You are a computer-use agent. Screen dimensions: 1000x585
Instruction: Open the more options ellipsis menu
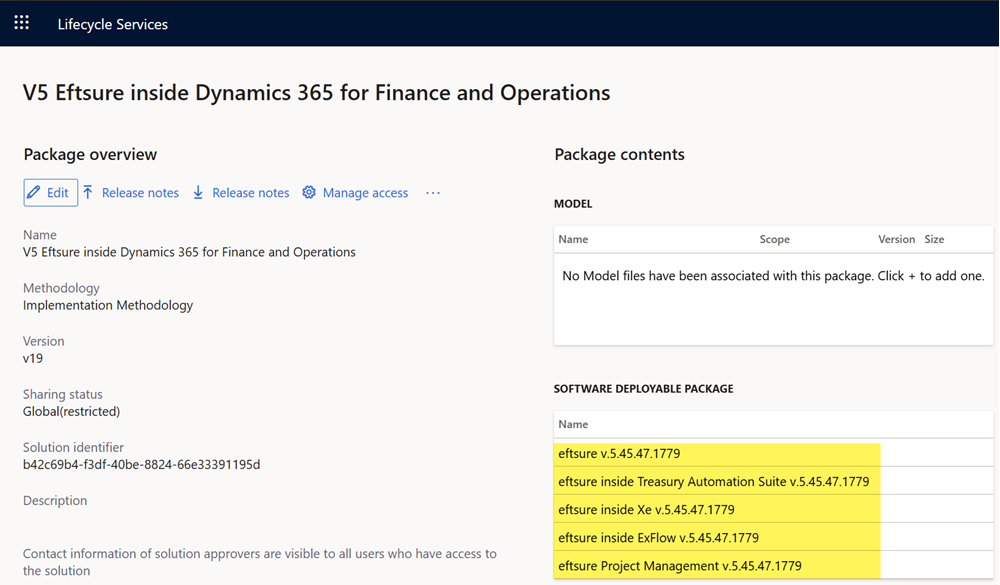pos(433,193)
